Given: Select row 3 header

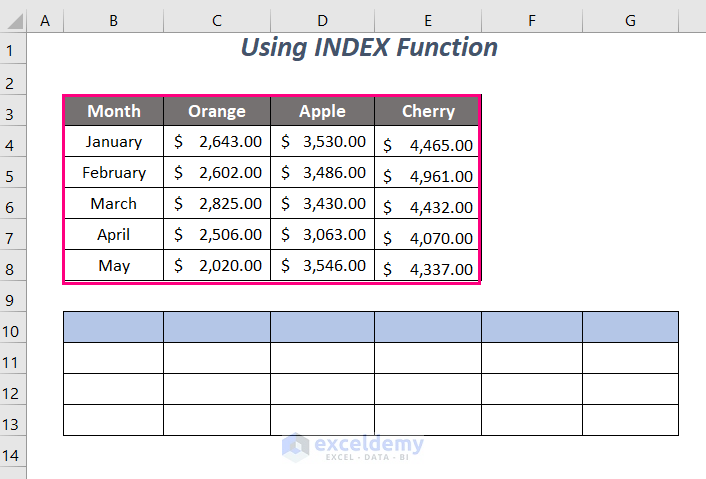Looking at the screenshot, I should pos(13,111).
